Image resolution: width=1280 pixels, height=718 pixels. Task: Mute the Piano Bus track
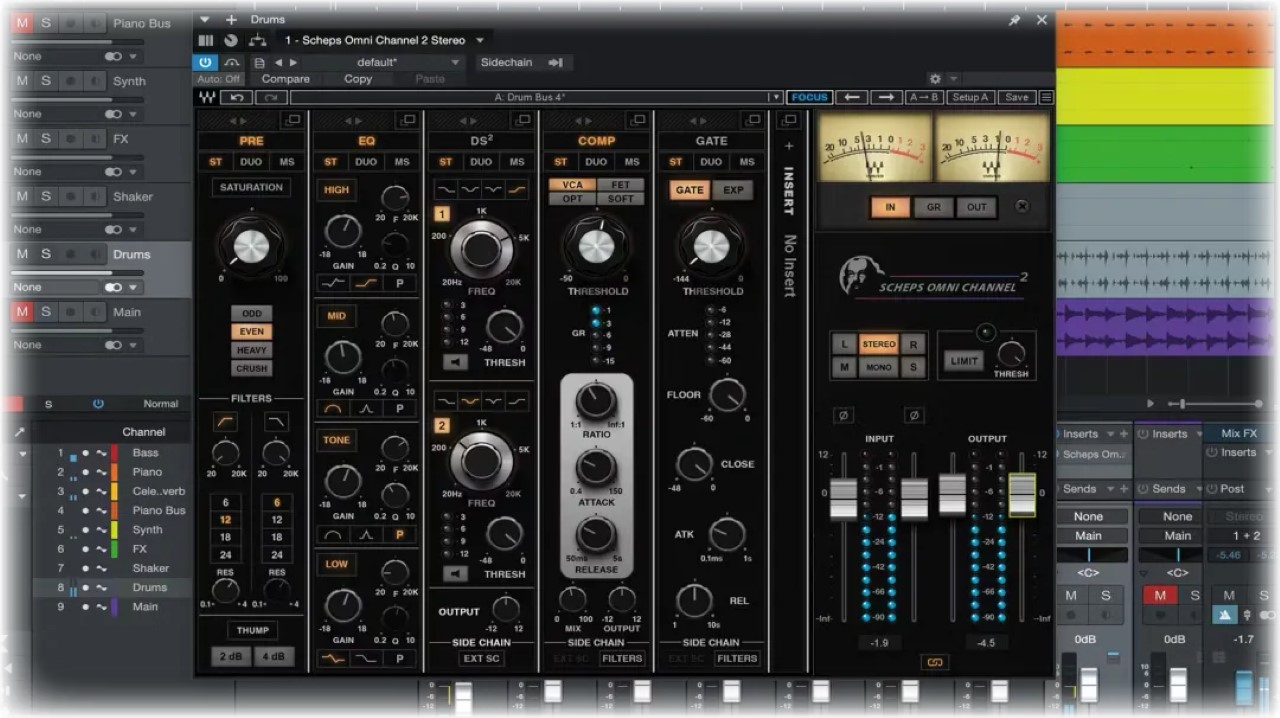coord(22,23)
